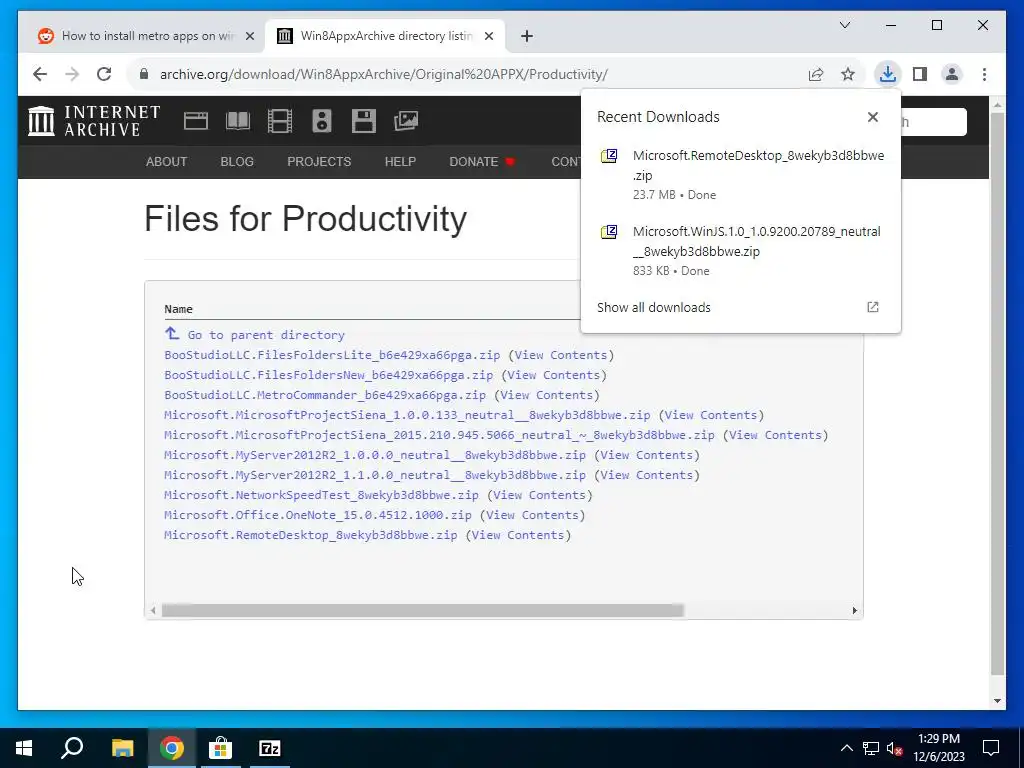
Task: Select the Win8AppxArchive directory listing tab
Action: click(x=385, y=36)
